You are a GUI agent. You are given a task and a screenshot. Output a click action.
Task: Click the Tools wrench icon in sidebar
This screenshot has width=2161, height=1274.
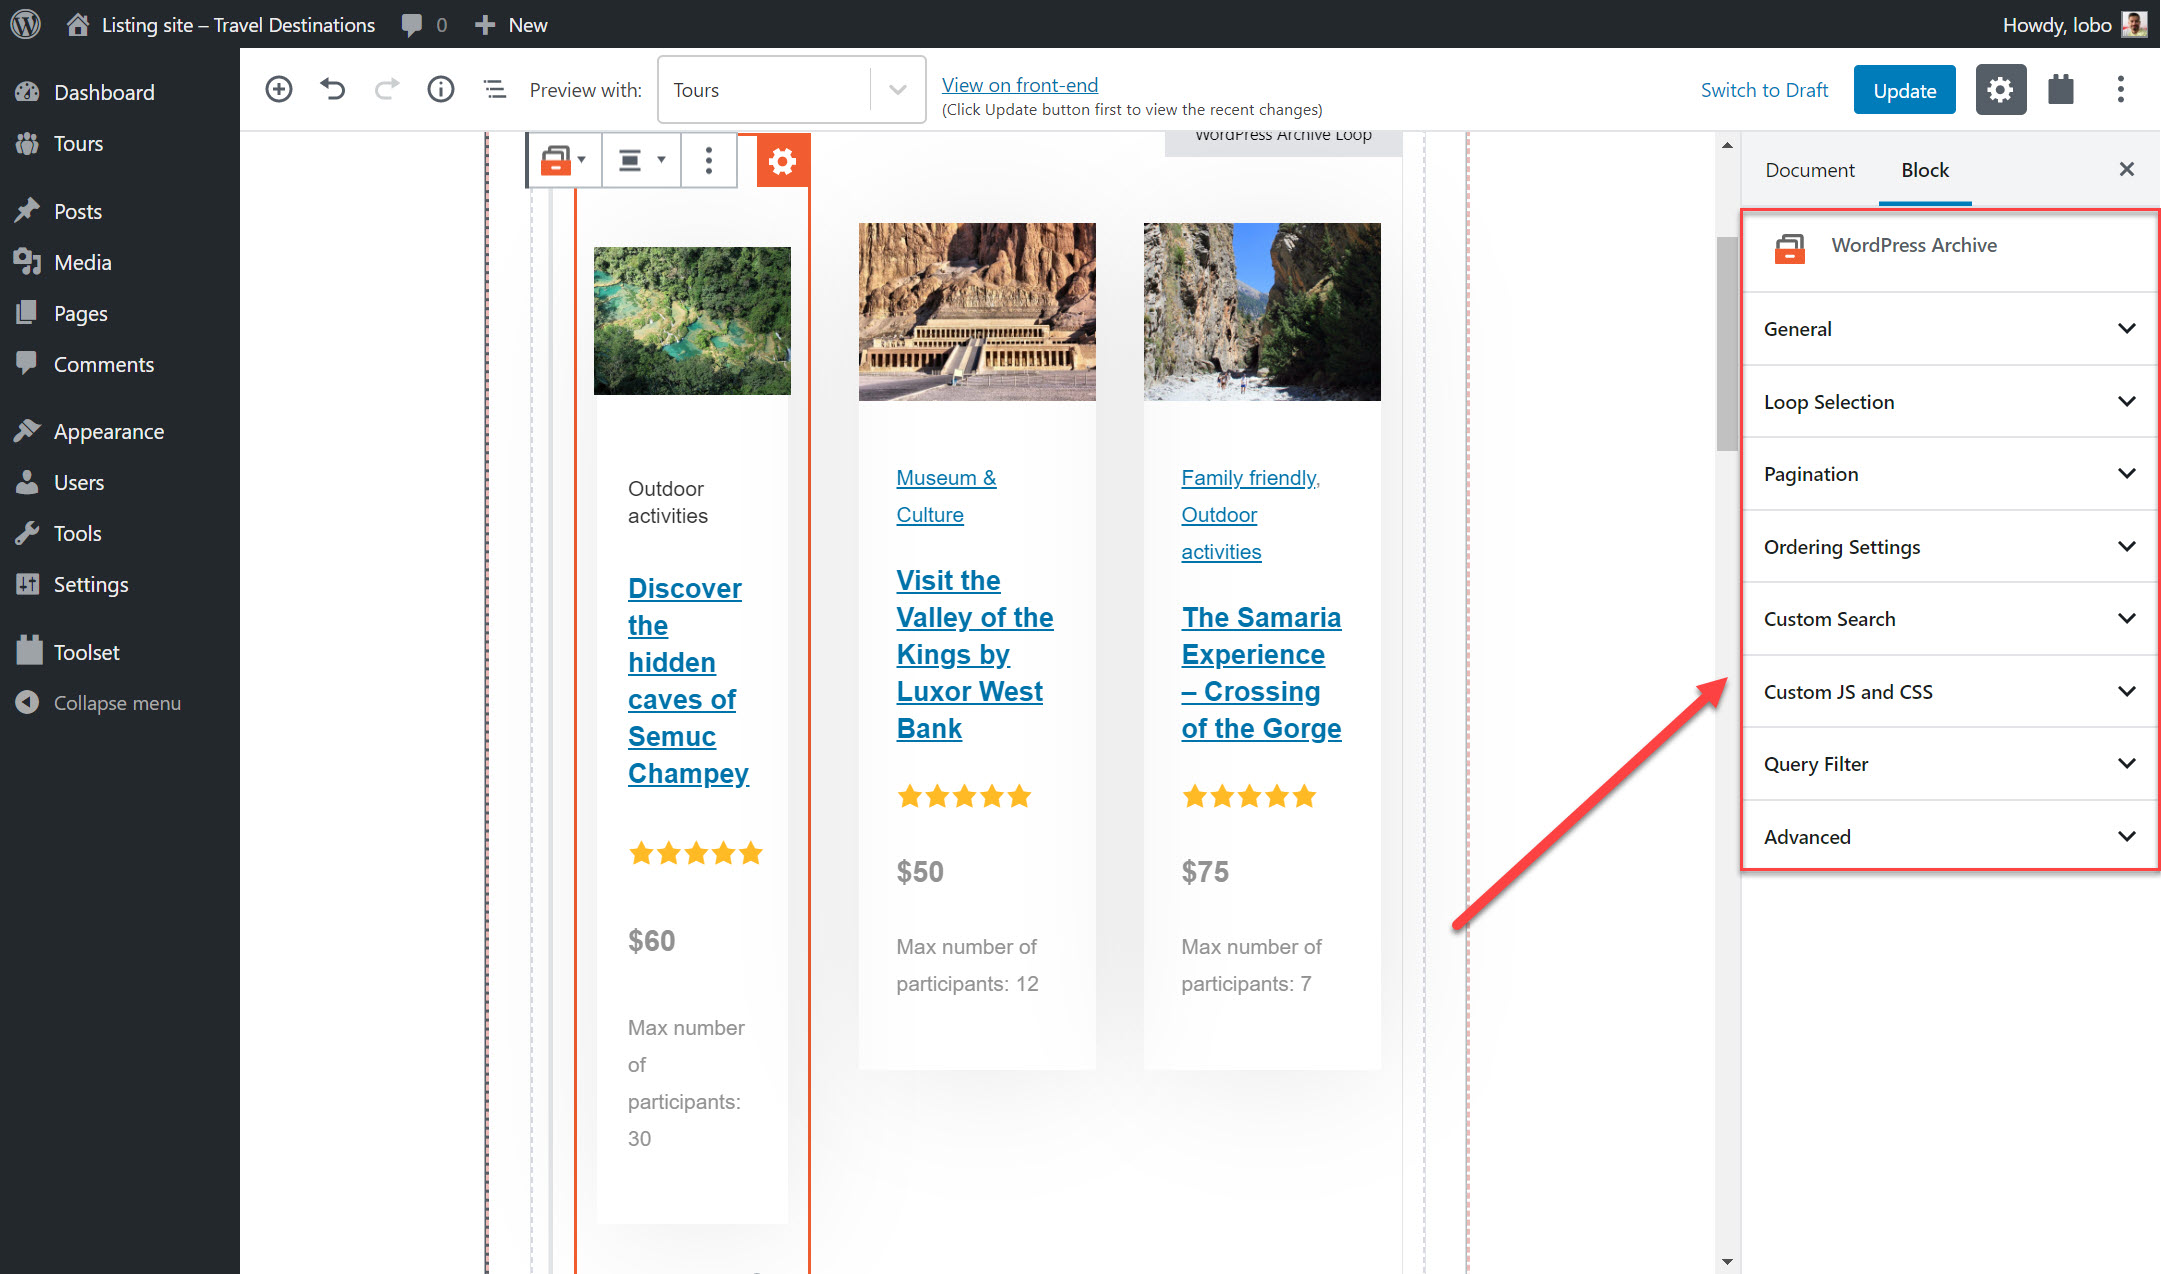pos(27,533)
